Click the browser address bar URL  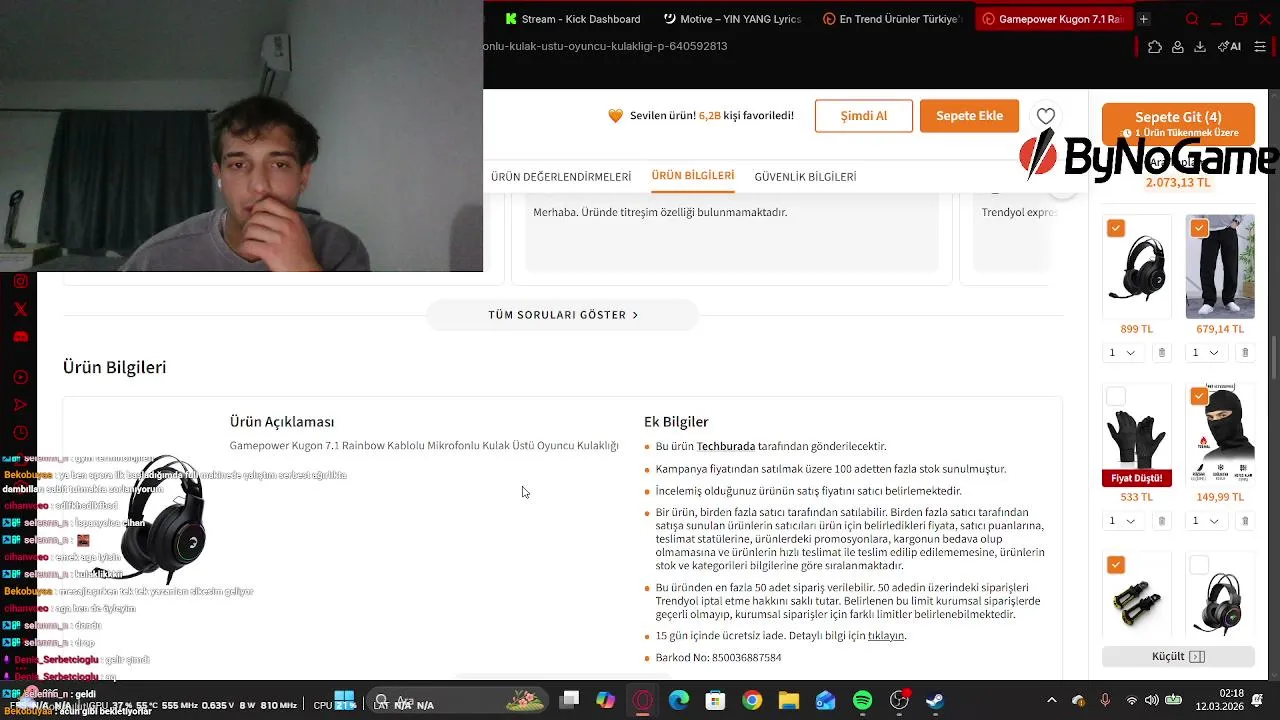point(605,47)
